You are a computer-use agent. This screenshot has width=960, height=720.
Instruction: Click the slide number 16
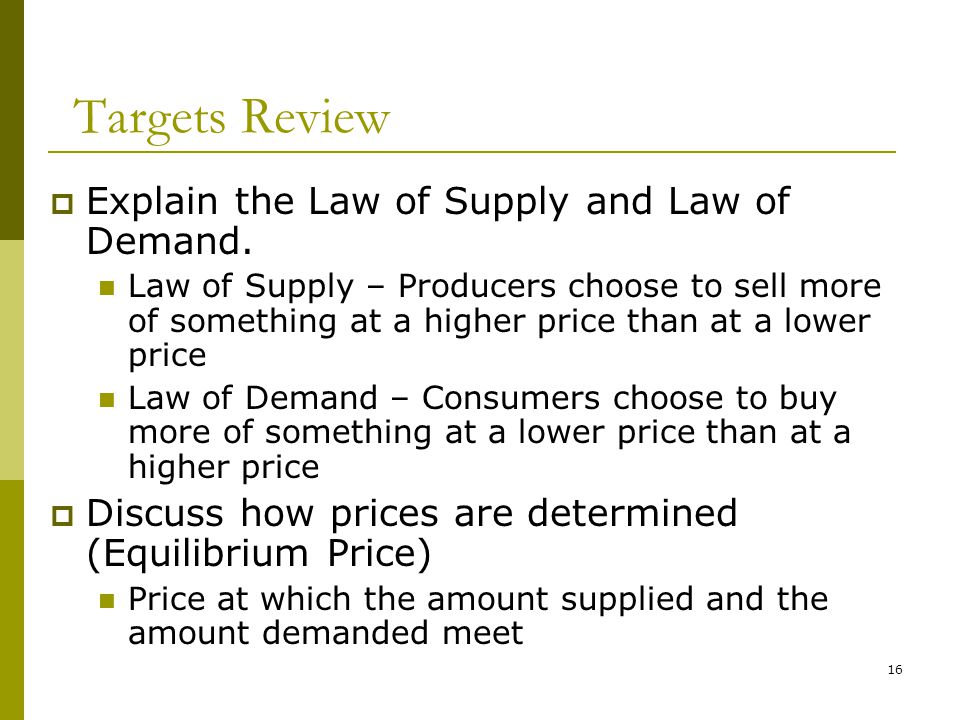point(894,670)
